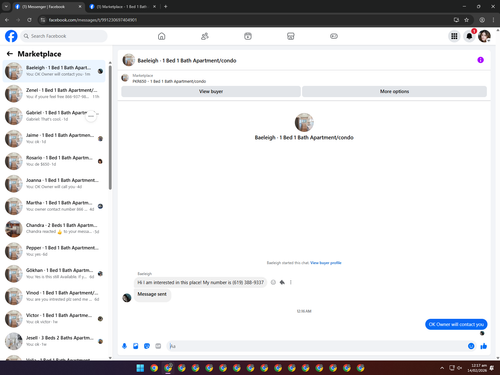Reload the page
500x375 pixels.
pyautogui.click(x=29, y=20)
